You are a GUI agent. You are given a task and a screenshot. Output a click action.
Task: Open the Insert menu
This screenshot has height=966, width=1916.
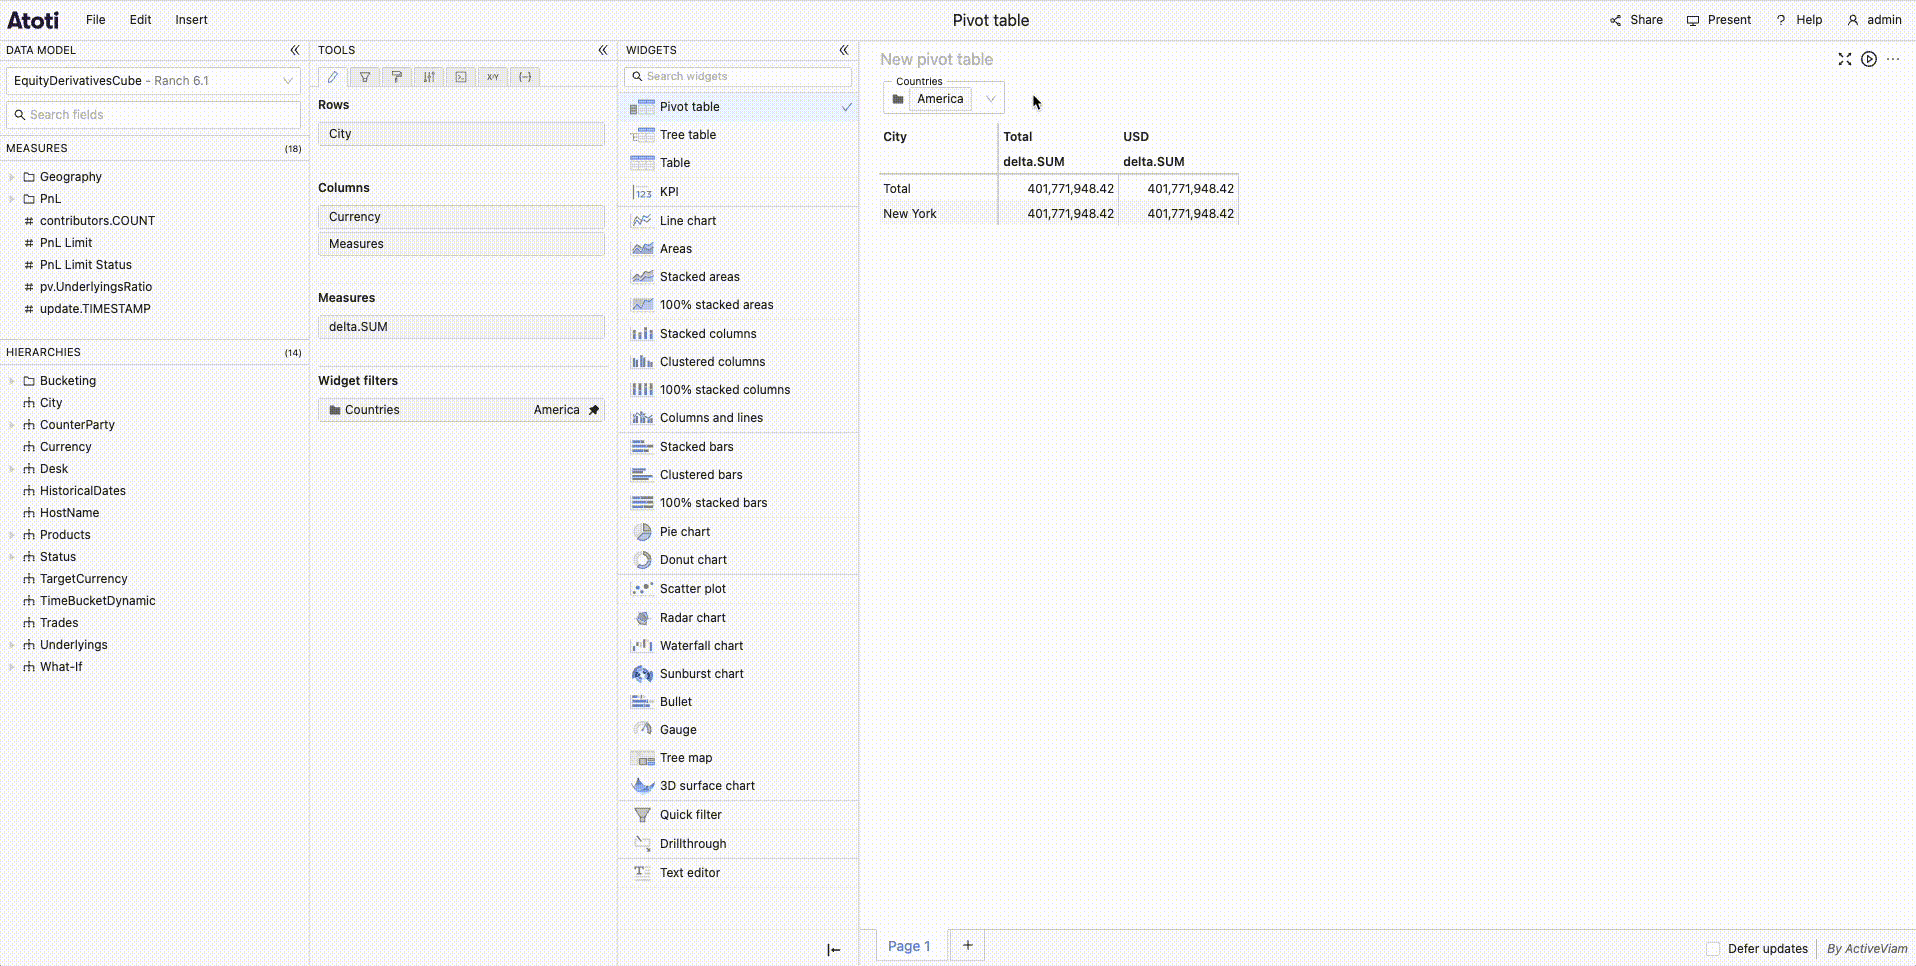coord(191,19)
